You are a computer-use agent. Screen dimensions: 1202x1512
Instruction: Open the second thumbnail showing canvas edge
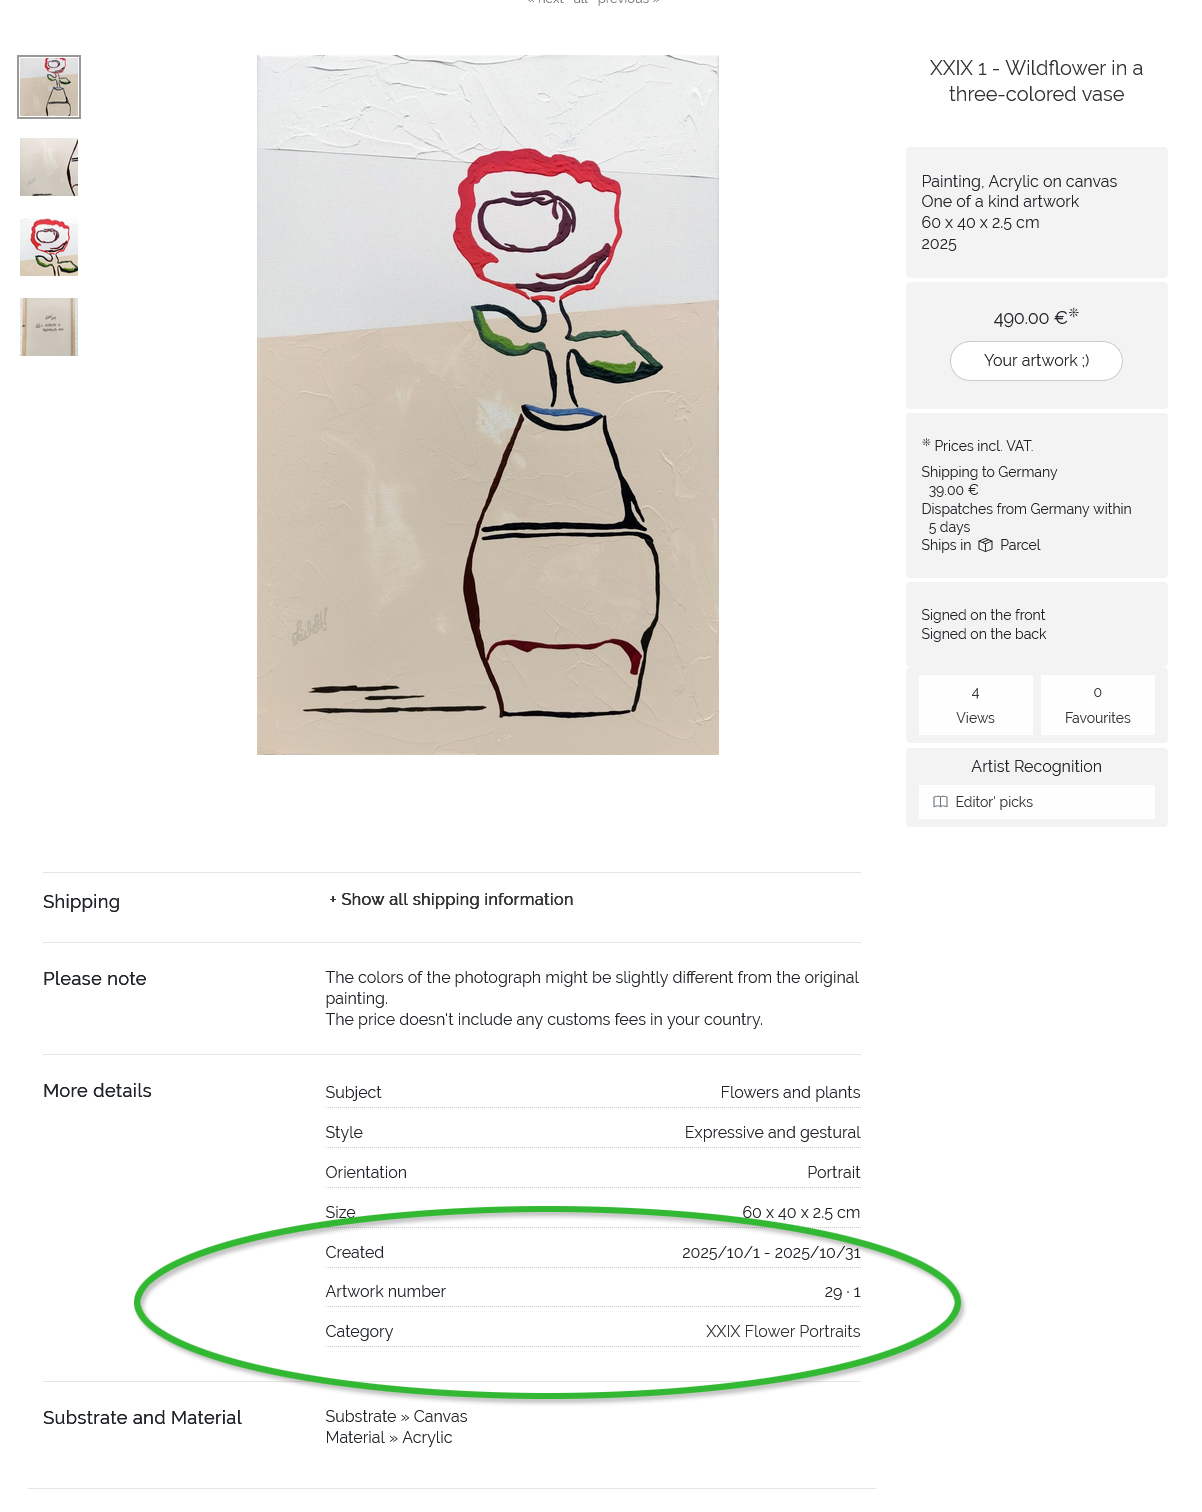(x=49, y=167)
